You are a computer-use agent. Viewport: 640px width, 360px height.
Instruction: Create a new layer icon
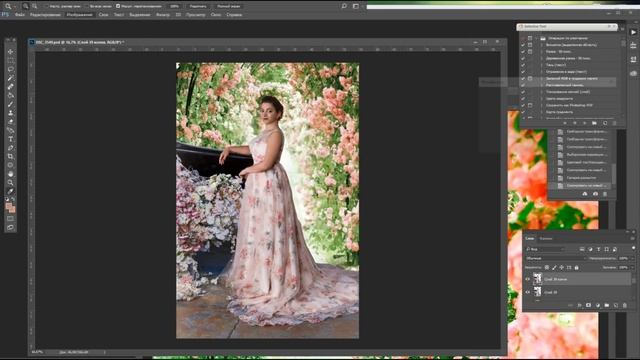point(616,305)
